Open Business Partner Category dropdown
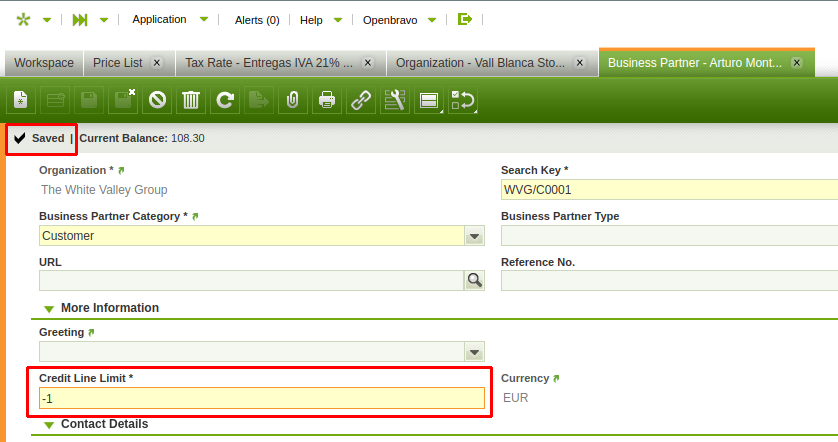838x442 pixels. [x=474, y=236]
